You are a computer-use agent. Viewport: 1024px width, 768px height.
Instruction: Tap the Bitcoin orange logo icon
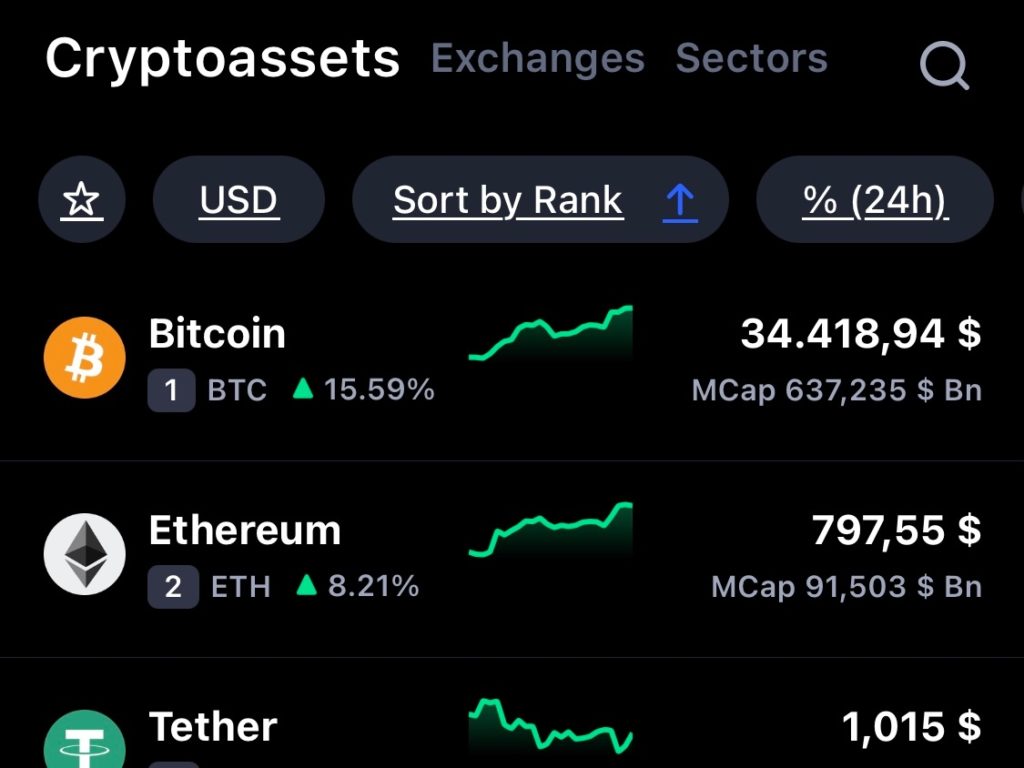[85, 358]
